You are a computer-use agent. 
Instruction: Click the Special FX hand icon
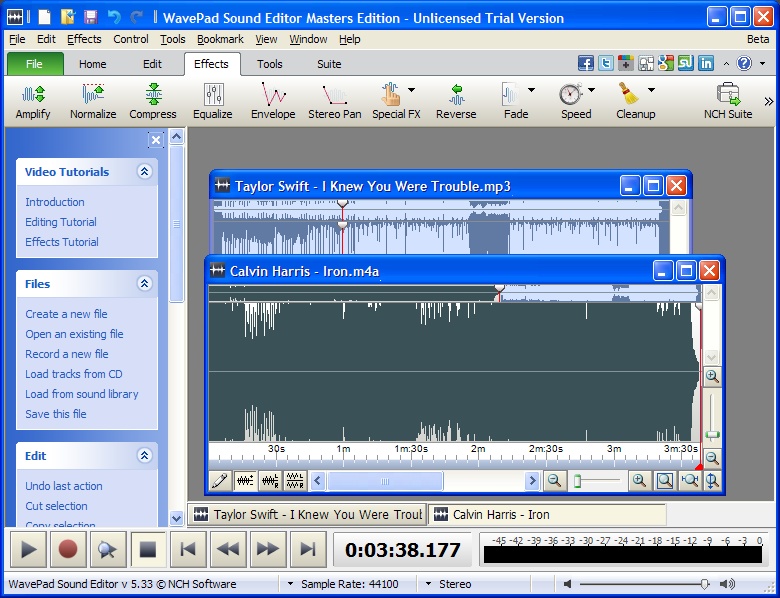coord(391,94)
